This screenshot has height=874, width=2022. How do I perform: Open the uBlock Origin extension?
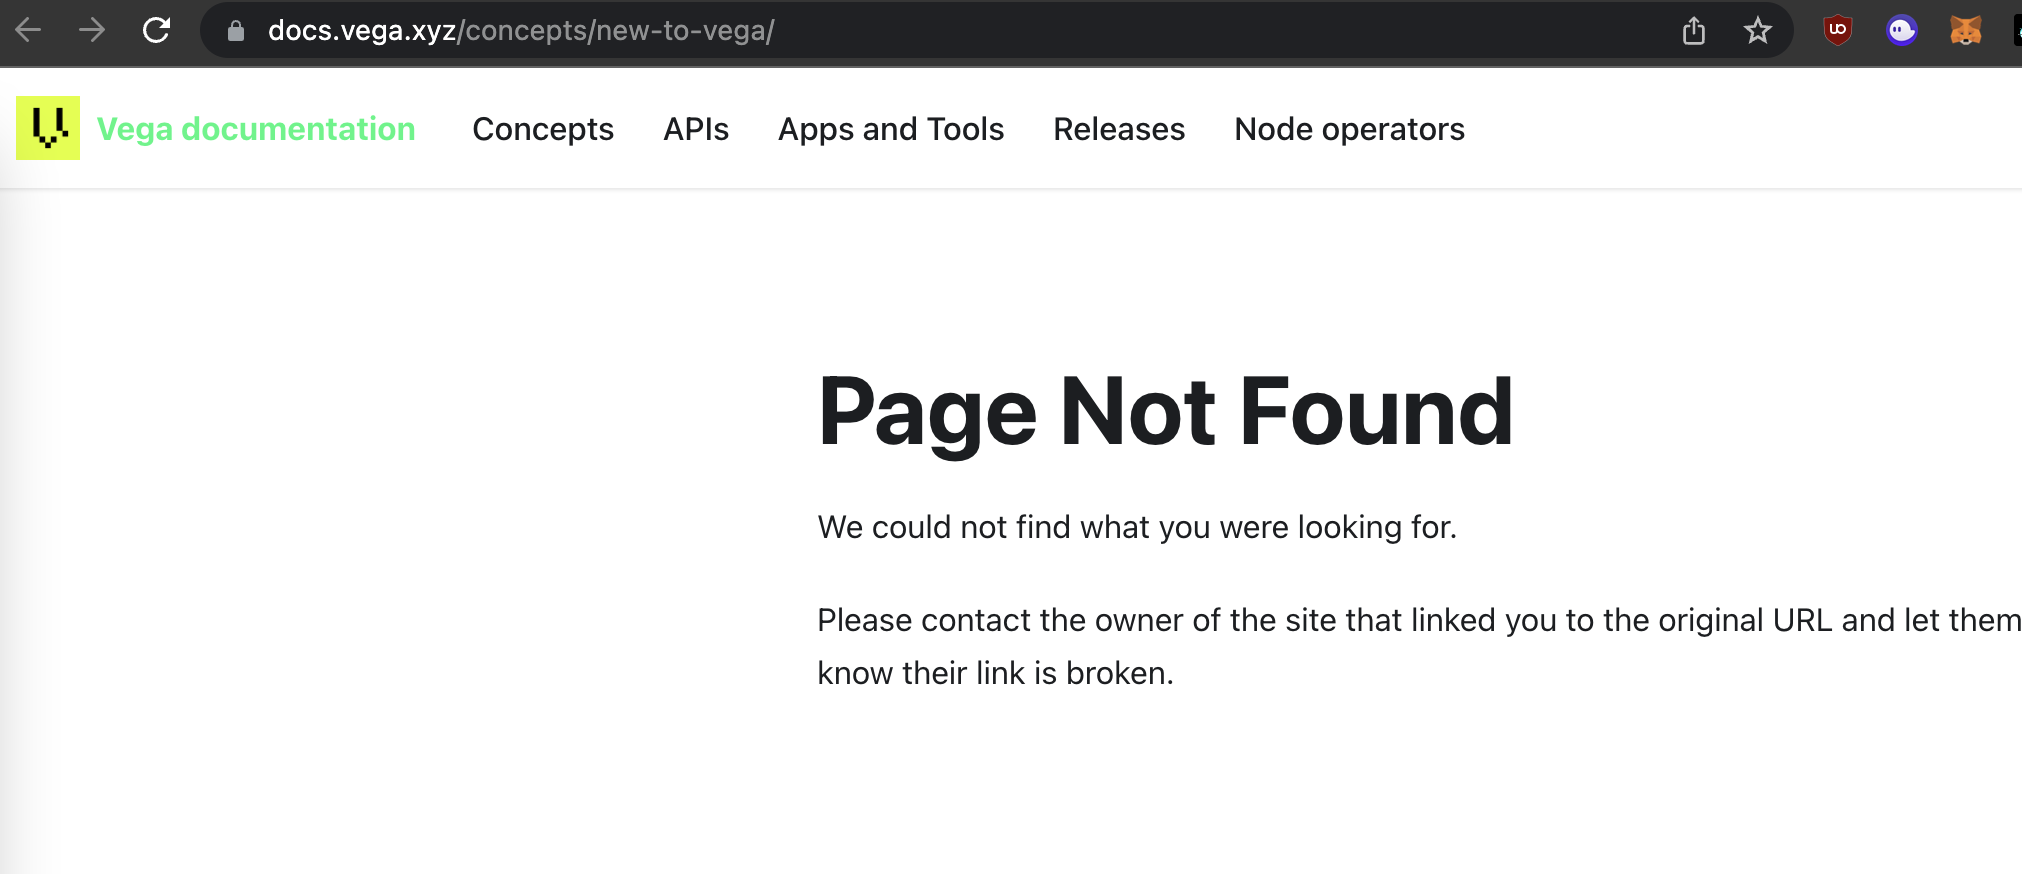(1837, 30)
